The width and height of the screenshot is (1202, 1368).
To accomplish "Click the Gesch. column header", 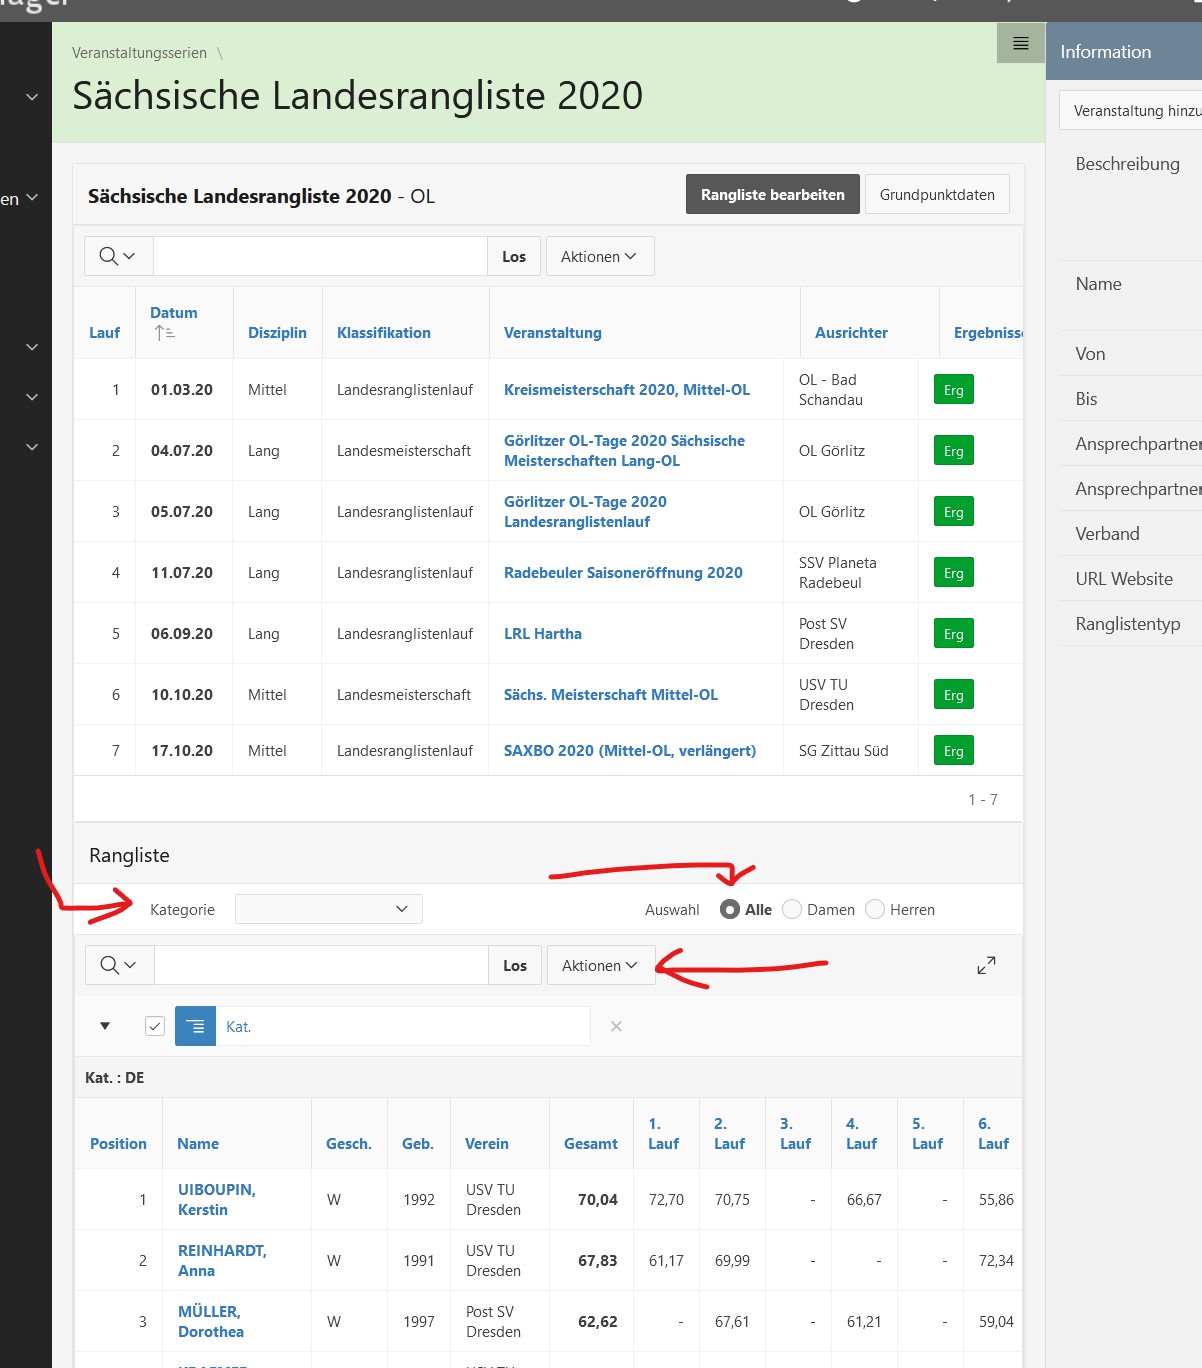I will [349, 1144].
